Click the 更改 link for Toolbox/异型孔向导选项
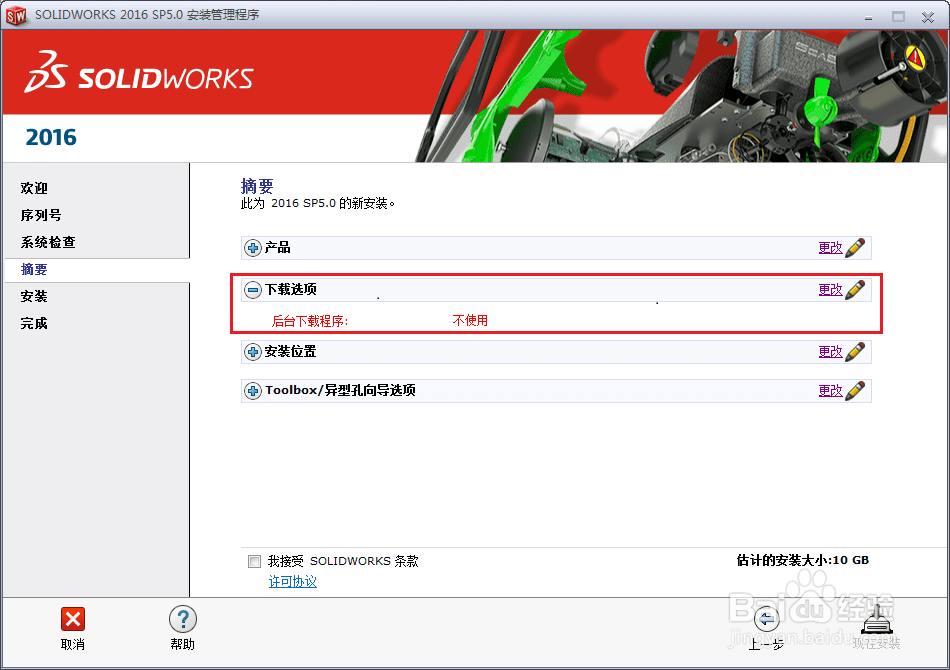 tap(830, 391)
